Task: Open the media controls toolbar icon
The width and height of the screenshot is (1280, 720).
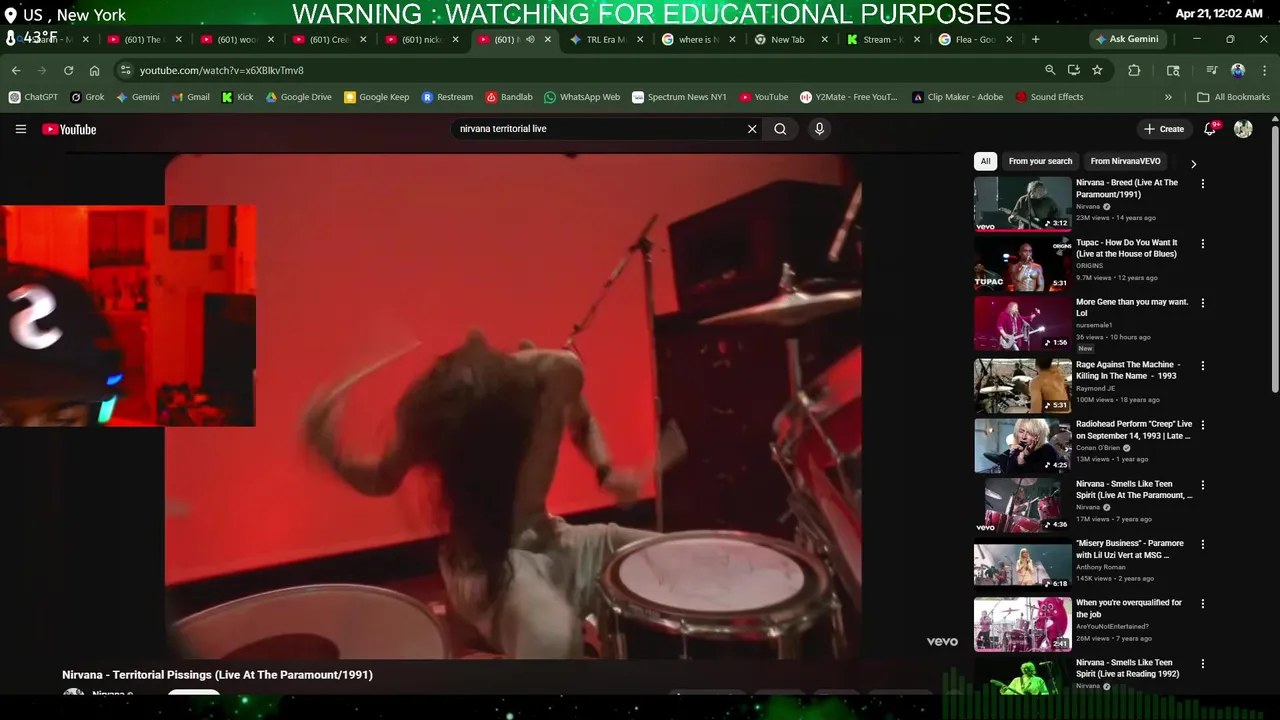Action: point(1211,70)
